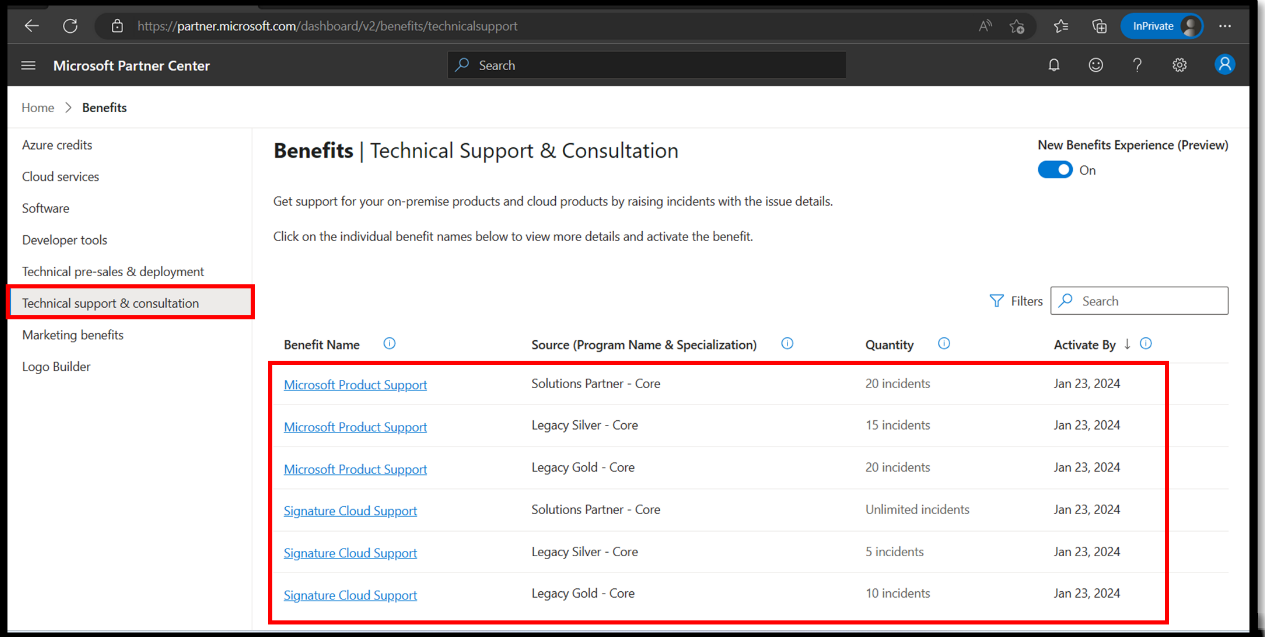Open Marketing benefits in sidebar
Viewport: 1265px width, 637px height.
click(73, 335)
